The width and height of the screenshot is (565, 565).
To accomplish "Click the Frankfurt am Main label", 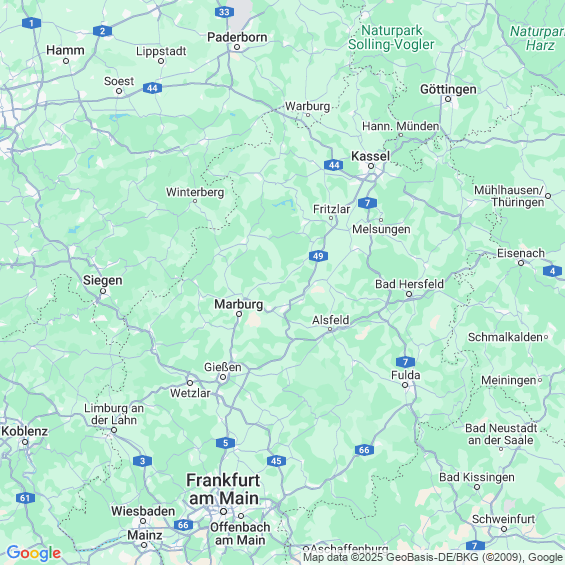I will pos(223,489).
